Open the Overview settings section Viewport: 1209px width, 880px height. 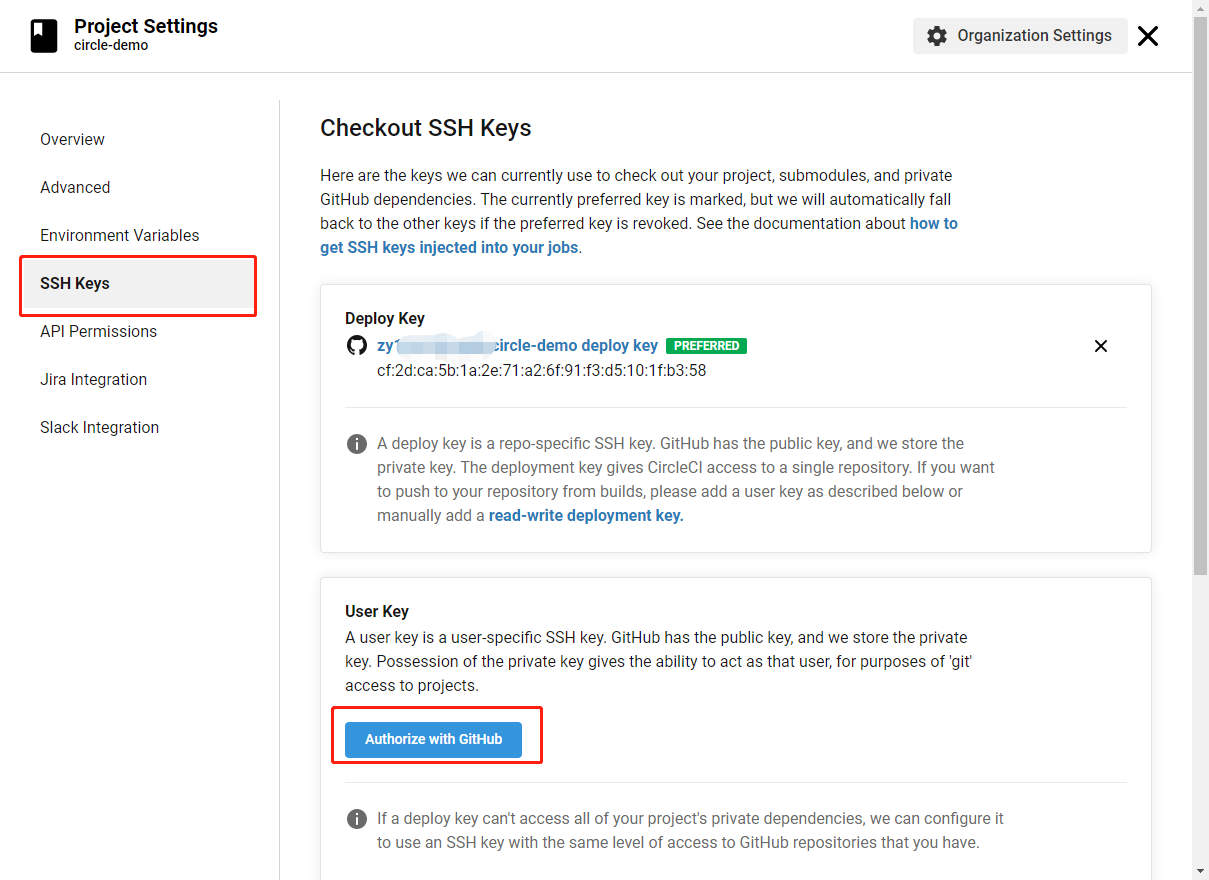72,139
